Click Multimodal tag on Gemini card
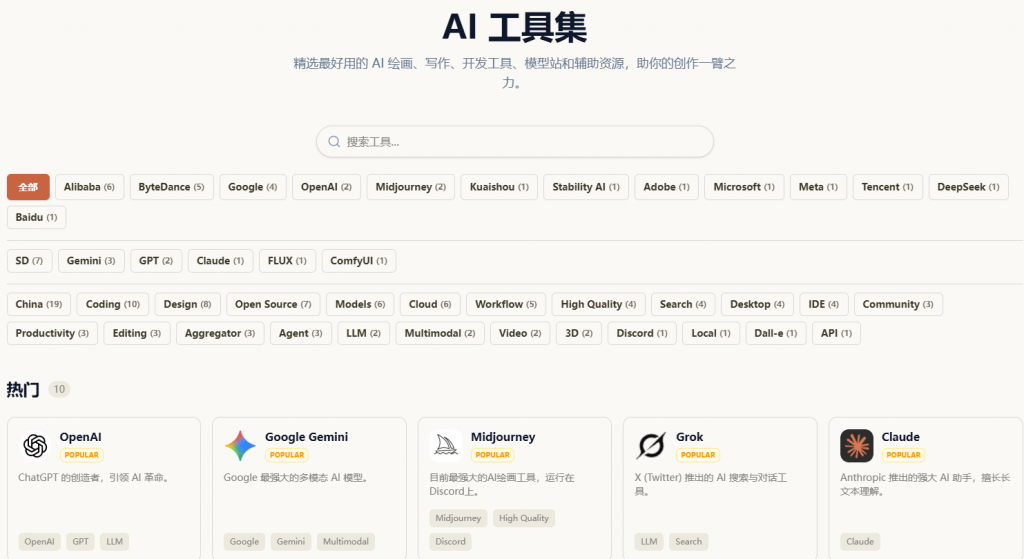Image resolution: width=1024 pixels, height=559 pixels. (x=345, y=541)
